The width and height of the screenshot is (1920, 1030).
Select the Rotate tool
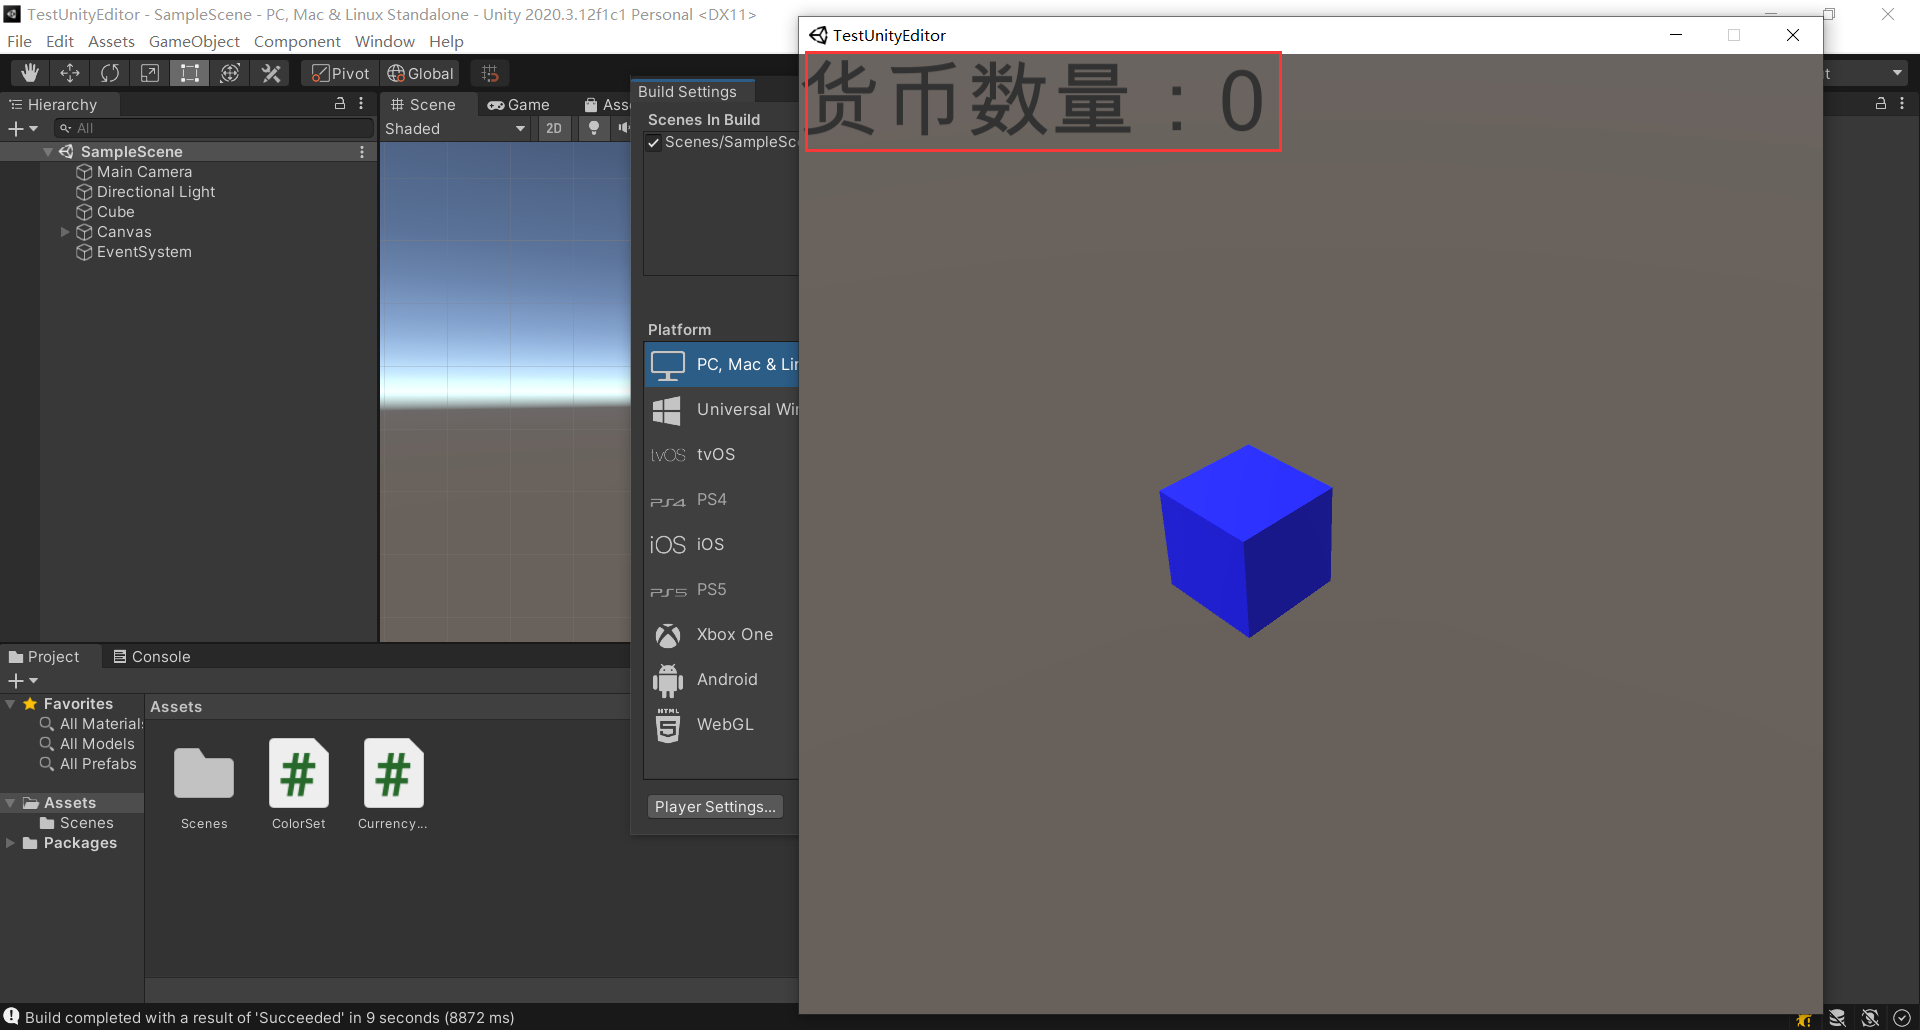point(109,72)
